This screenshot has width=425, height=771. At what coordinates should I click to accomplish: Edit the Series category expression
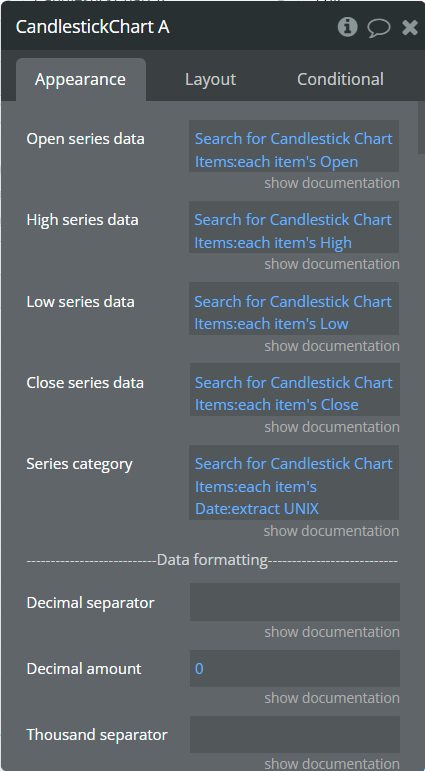pos(294,482)
